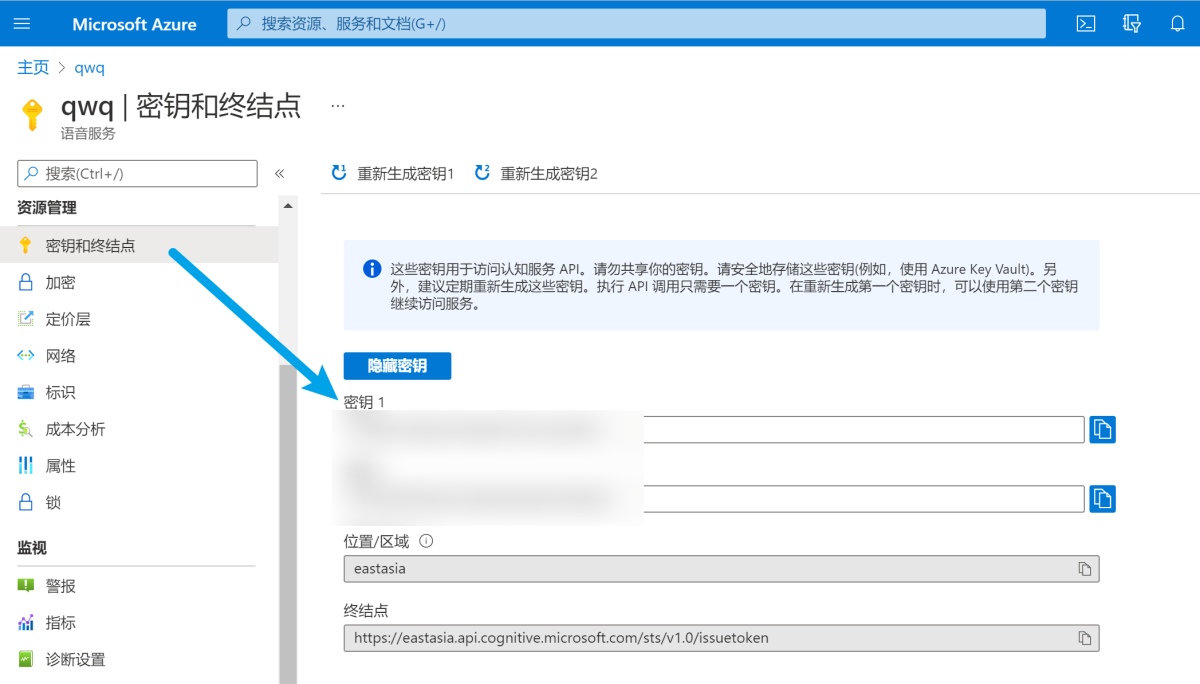Click 重新生成密钥1 button
The width and height of the screenshot is (1200, 684).
coord(393,173)
